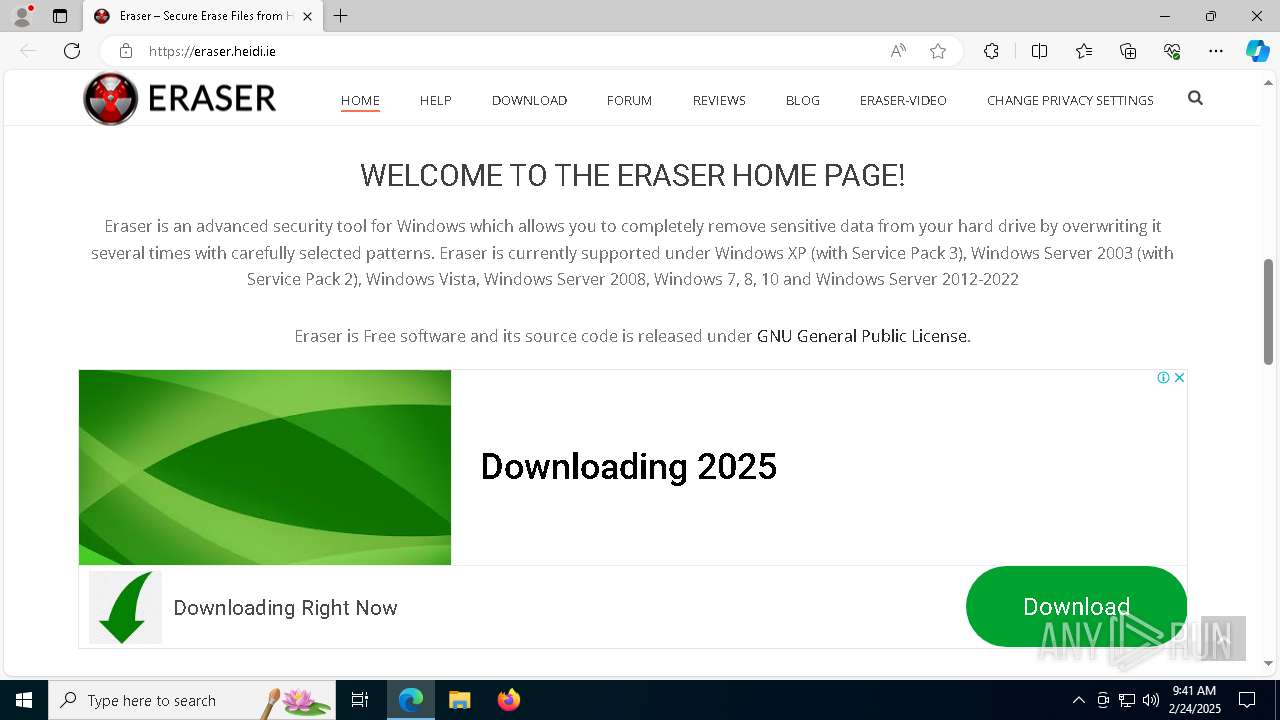Open Browser essentials heart icon
Viewport: 1280px width, 720px height.
pos(1172,51)
